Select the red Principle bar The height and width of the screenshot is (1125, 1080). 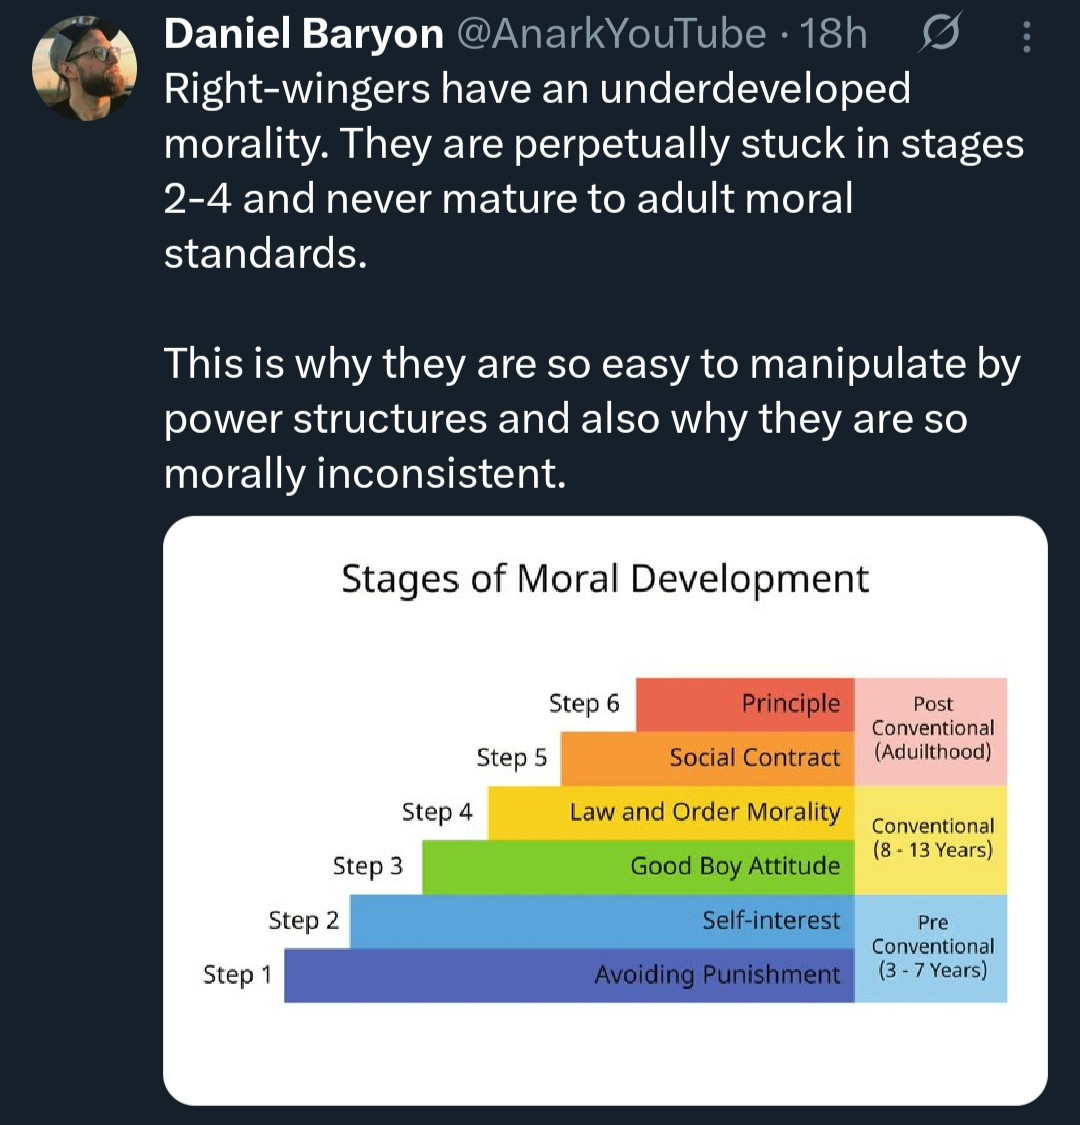tap(745, 704)
